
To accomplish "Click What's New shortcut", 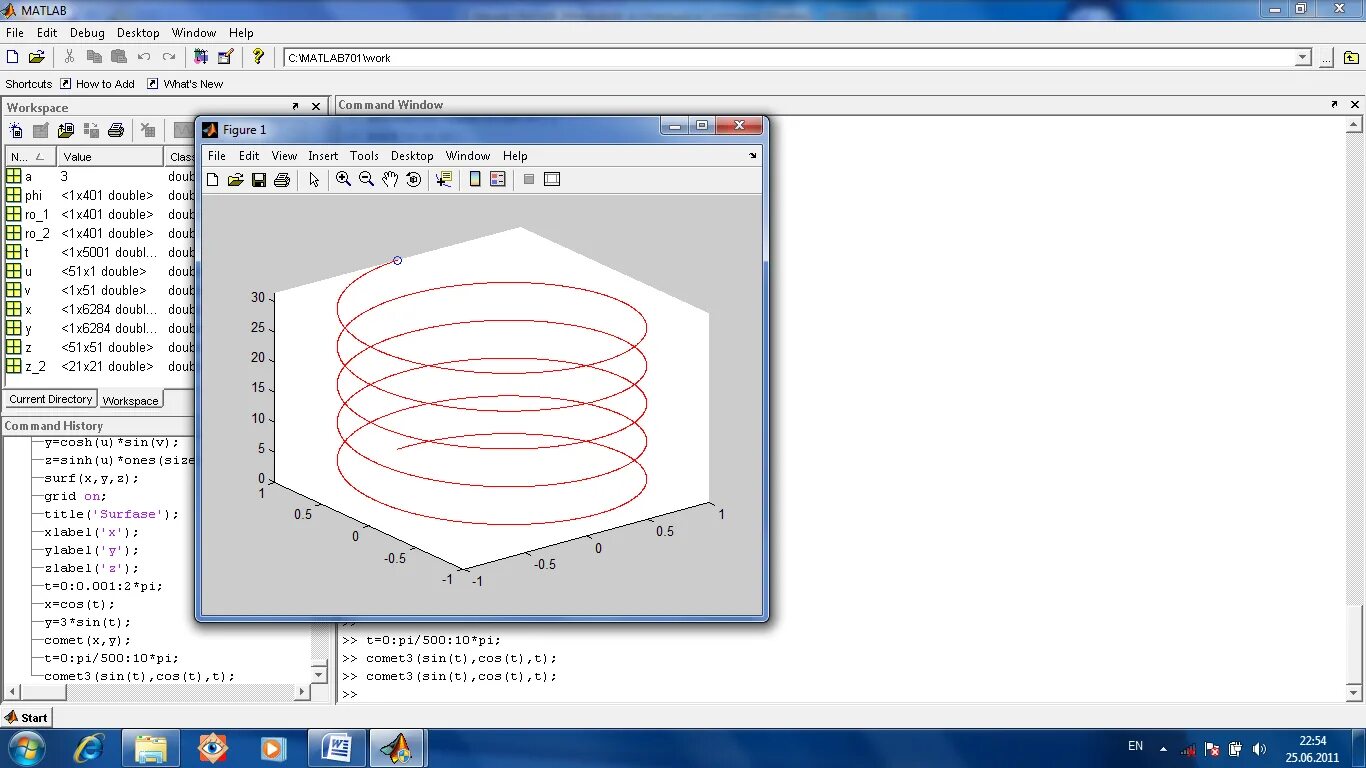I will tap(185, 84).
